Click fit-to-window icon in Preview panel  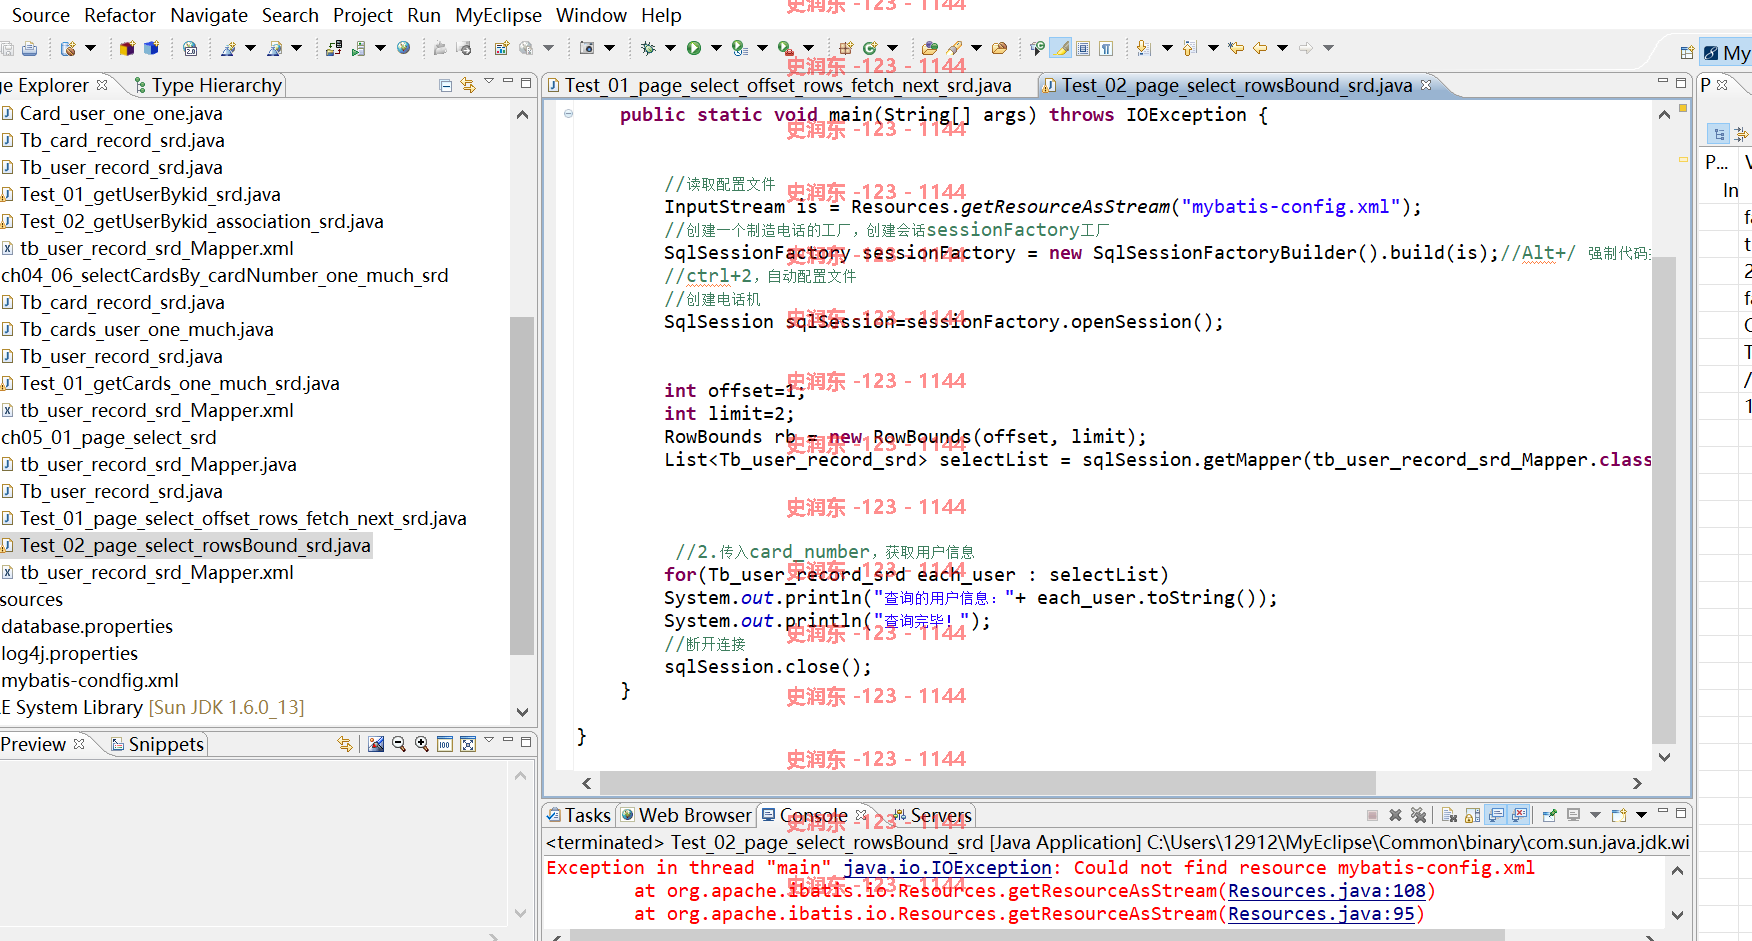coord(468,744)
